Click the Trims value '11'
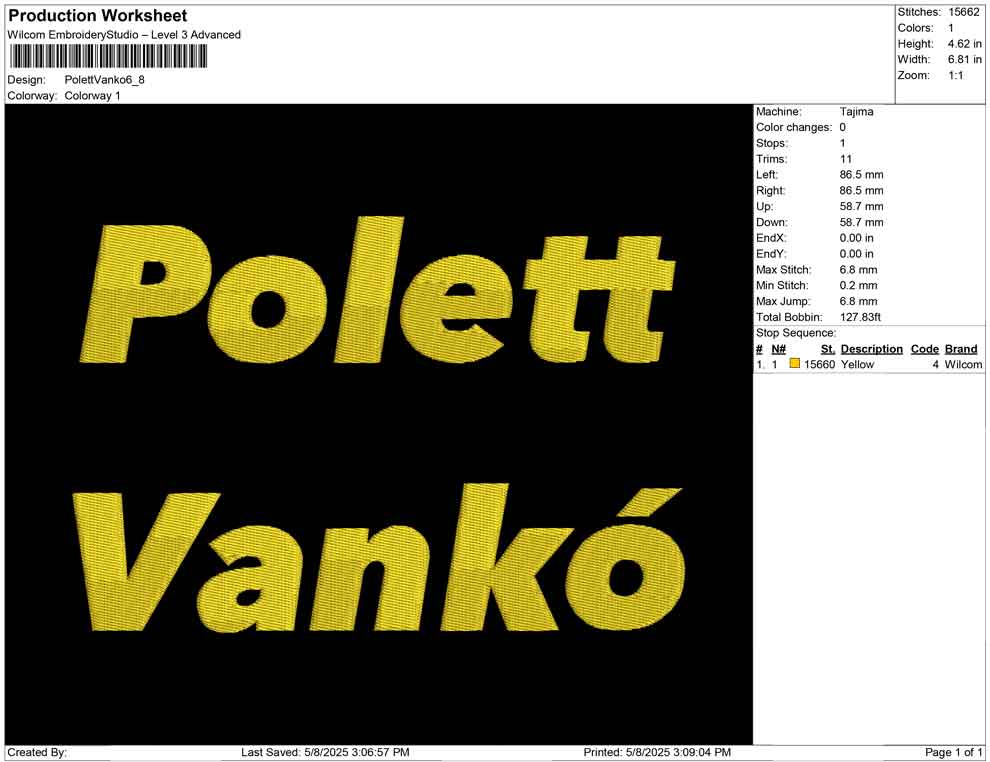 pyautogui.click(x=845, y=159)
